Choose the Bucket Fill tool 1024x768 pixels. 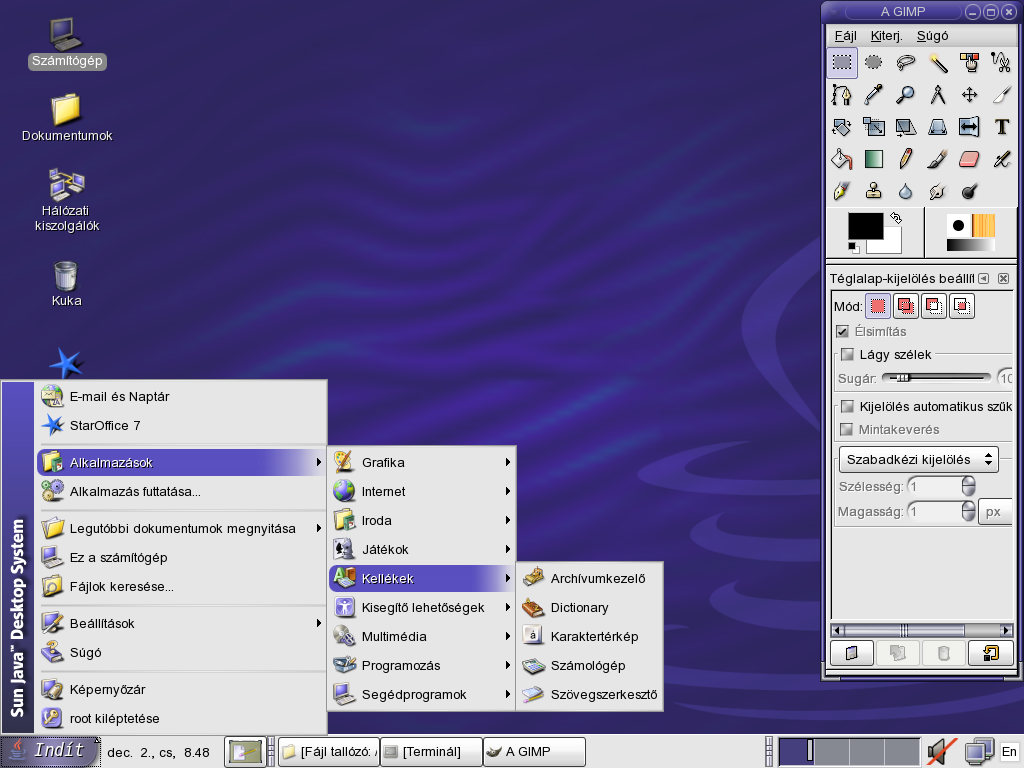(842, 159)
